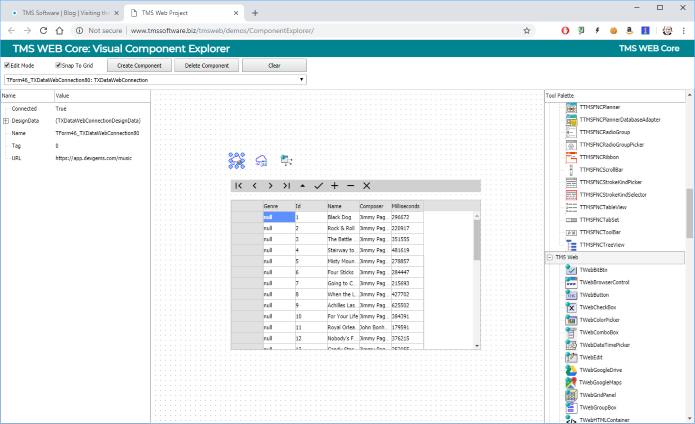
Task: Select the cloud dataset component icon
Action: click(x=262, y=160)
